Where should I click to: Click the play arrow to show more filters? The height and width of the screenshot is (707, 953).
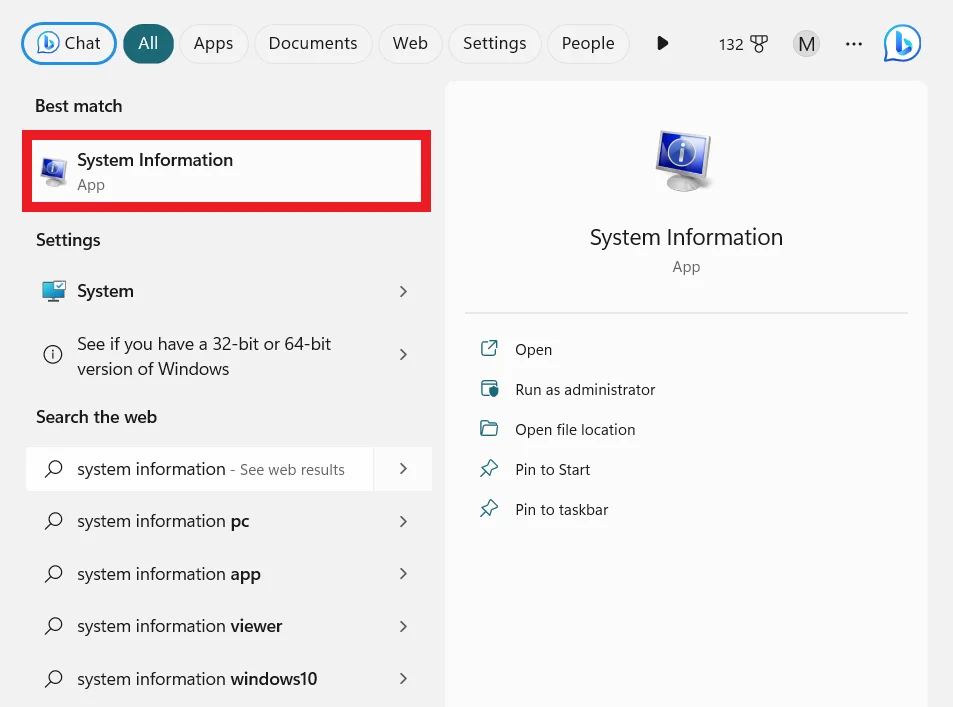pyautogui.click(x=662, y=43)
